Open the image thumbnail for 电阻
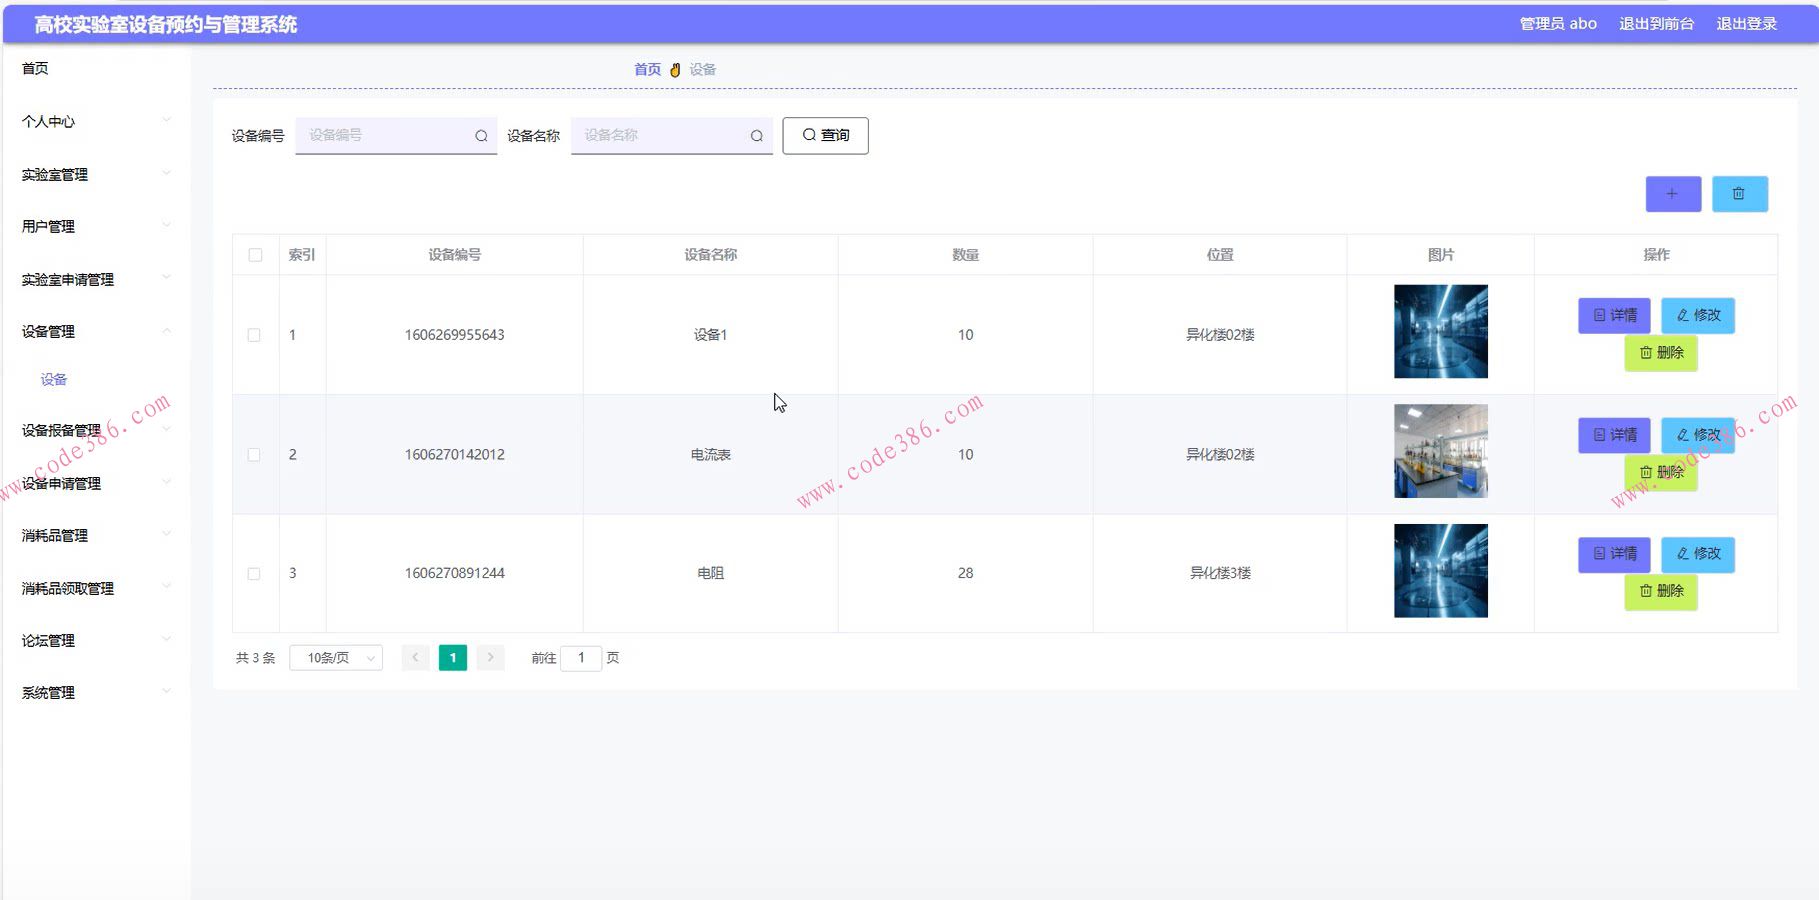Viewport: 1819px width, 900px height. click(x=1441, y=571)
